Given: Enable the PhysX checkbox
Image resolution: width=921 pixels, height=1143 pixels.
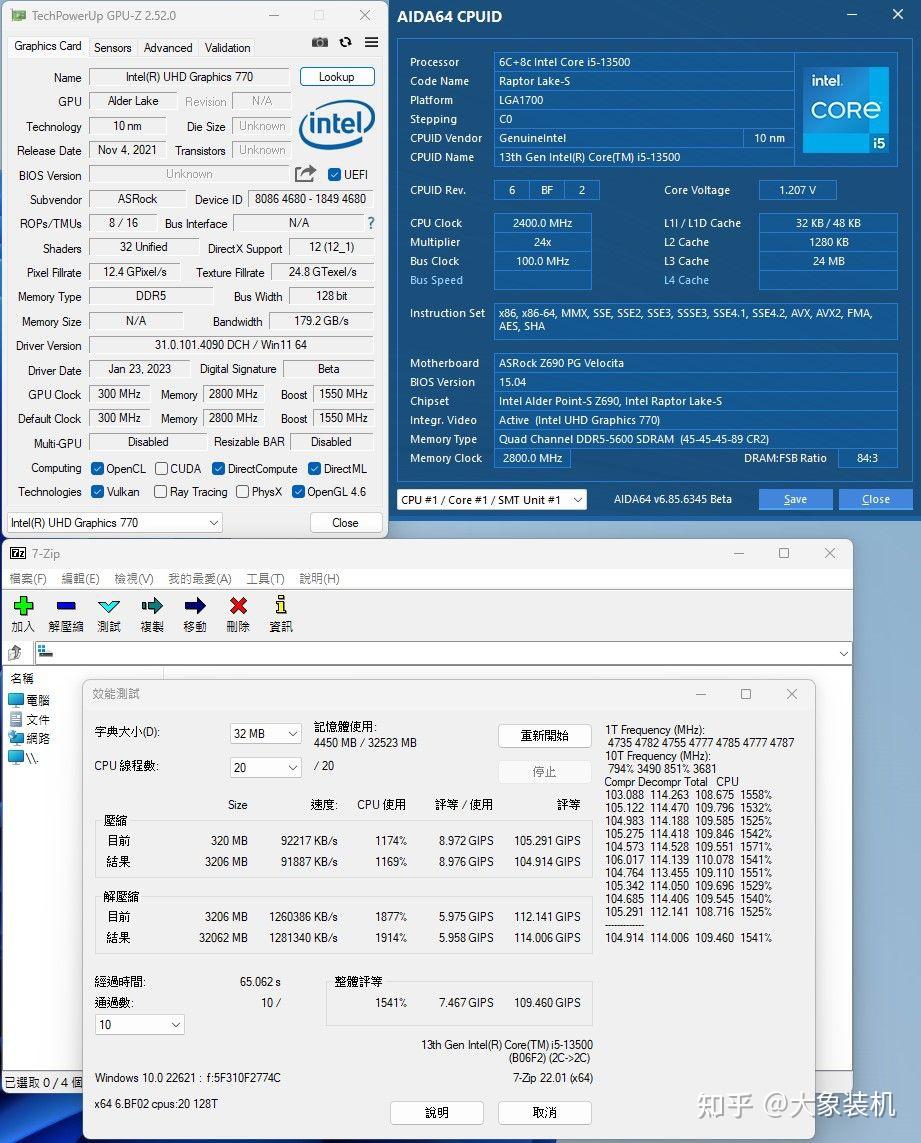Looking at the screenshot, I should pos(242,491).
